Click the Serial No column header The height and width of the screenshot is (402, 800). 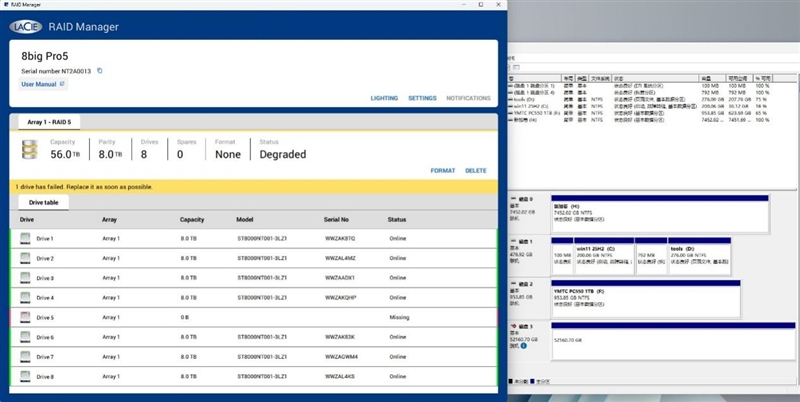(x=336, y=219)
